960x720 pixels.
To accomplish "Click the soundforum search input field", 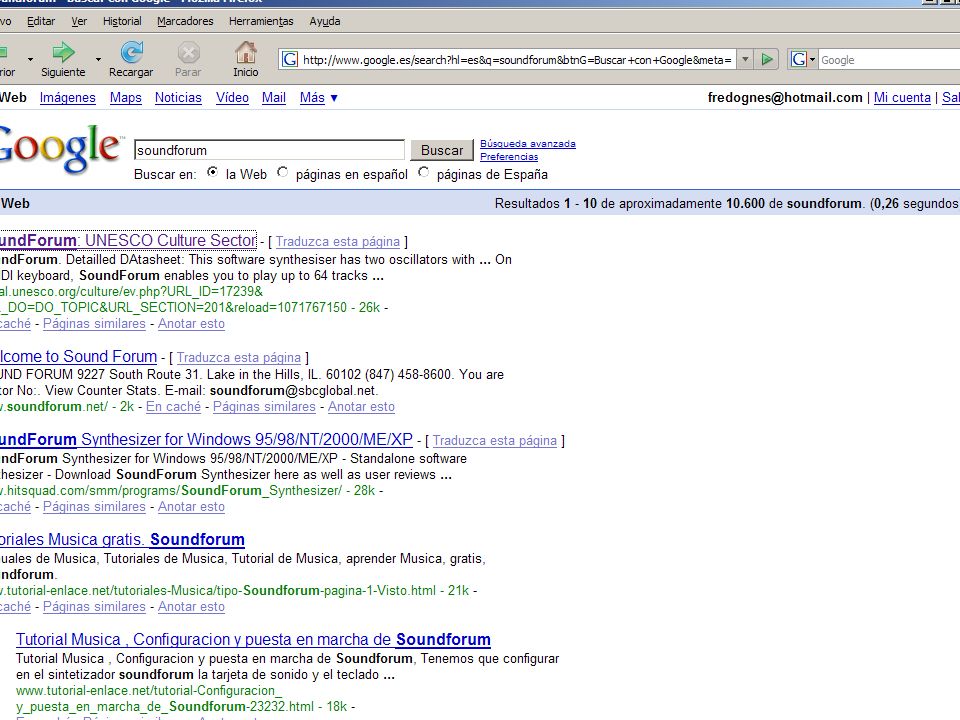I will click(x=269, y=150).
